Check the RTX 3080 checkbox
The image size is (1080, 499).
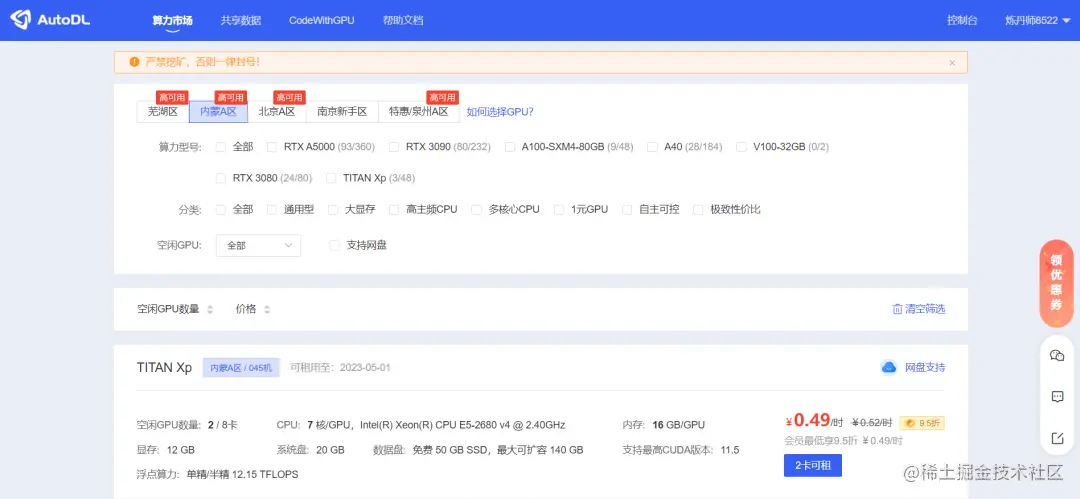coord(220,178)
